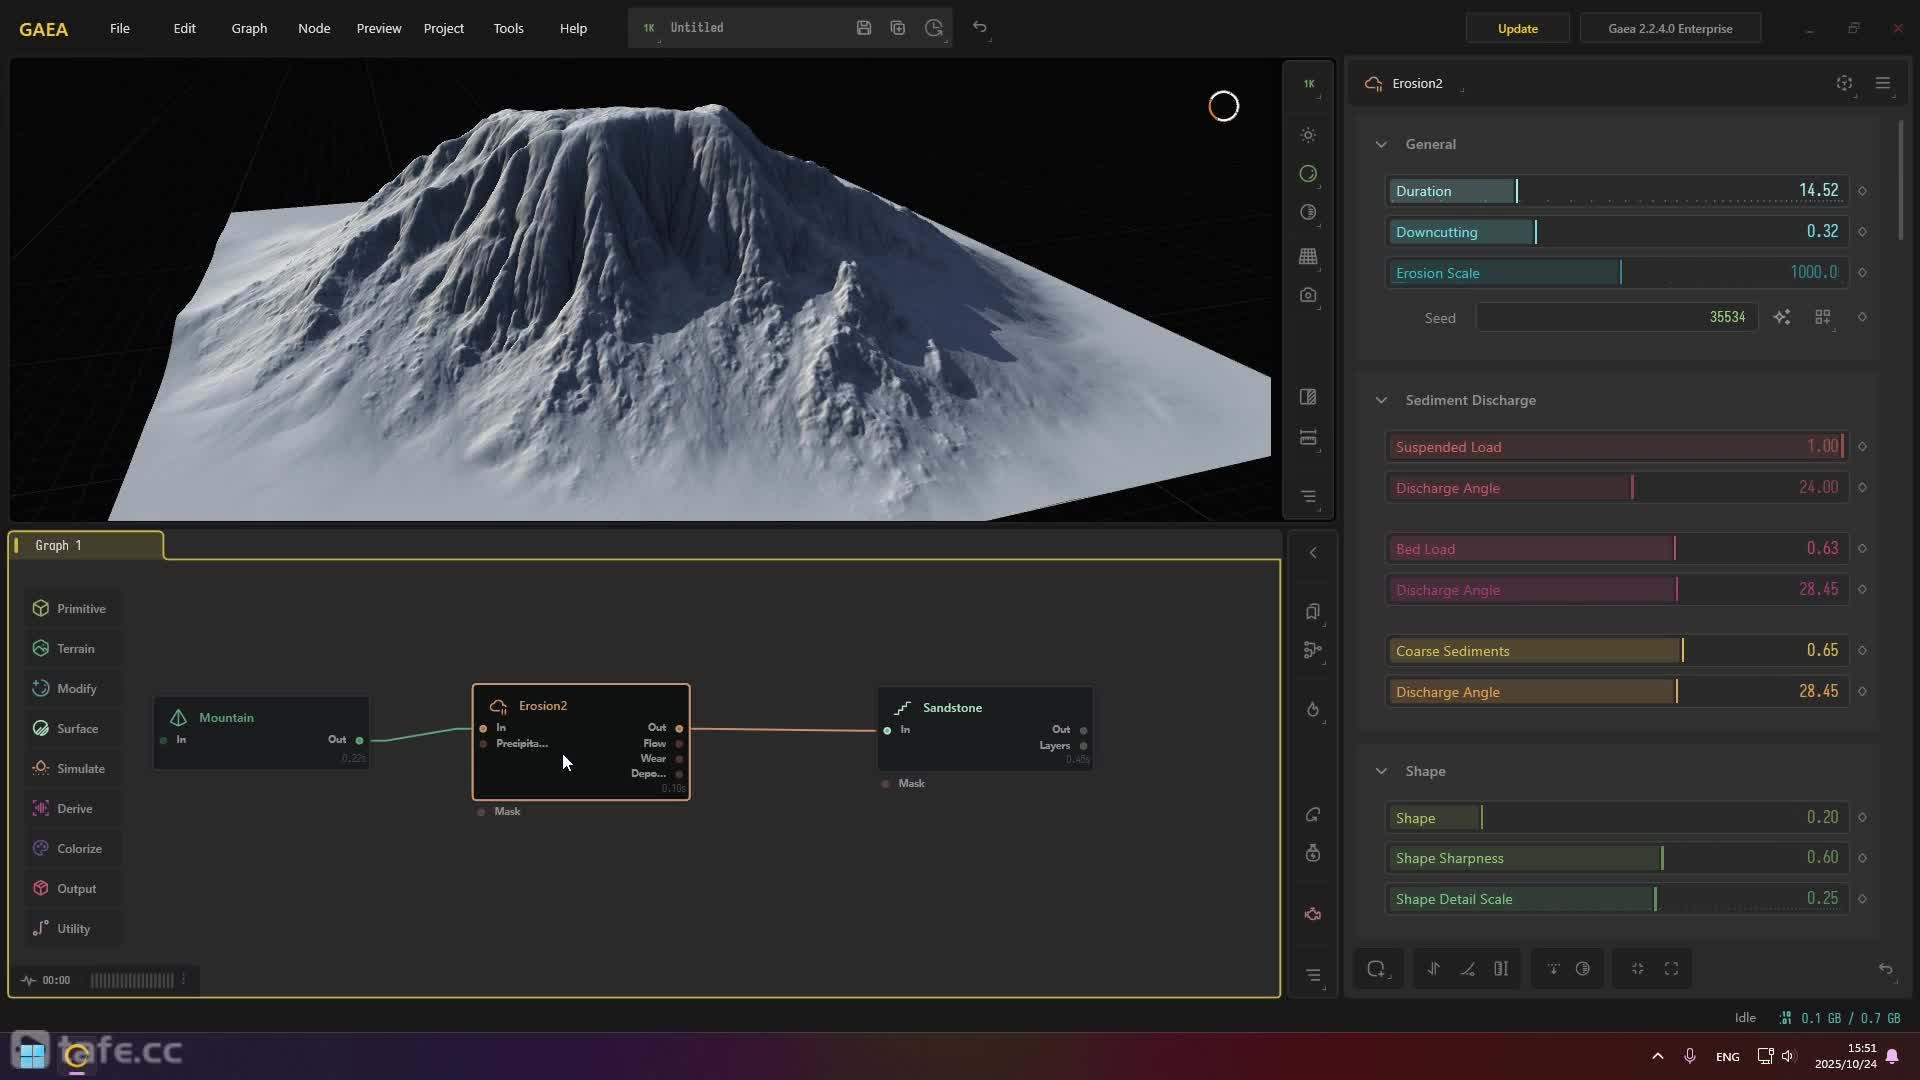Click the properties panel hamburger menu icon
The height and width of the screenshot is (1080, 1920).
[x=1883, y=83]
